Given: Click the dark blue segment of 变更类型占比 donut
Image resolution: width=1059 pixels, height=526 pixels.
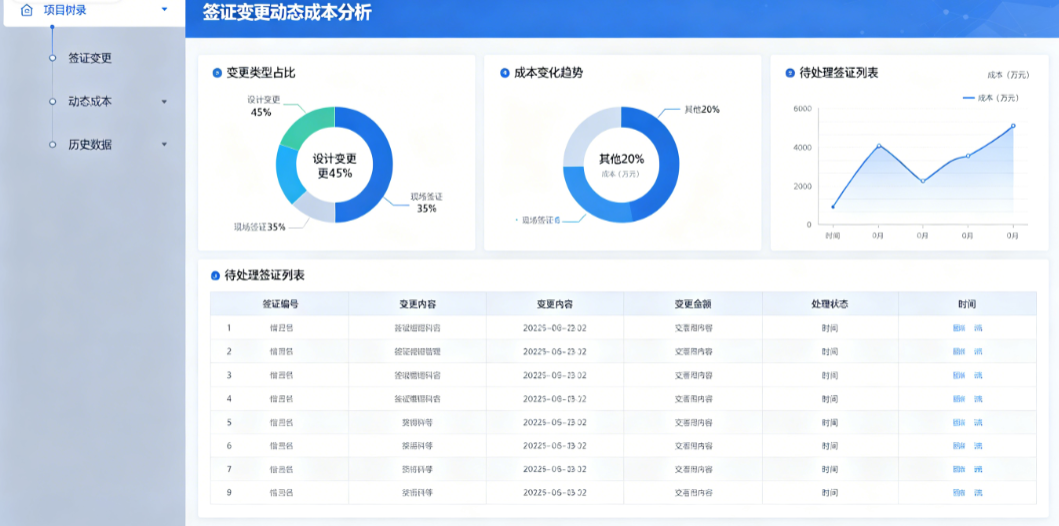Looking at the screenshot, I should 380,165.
